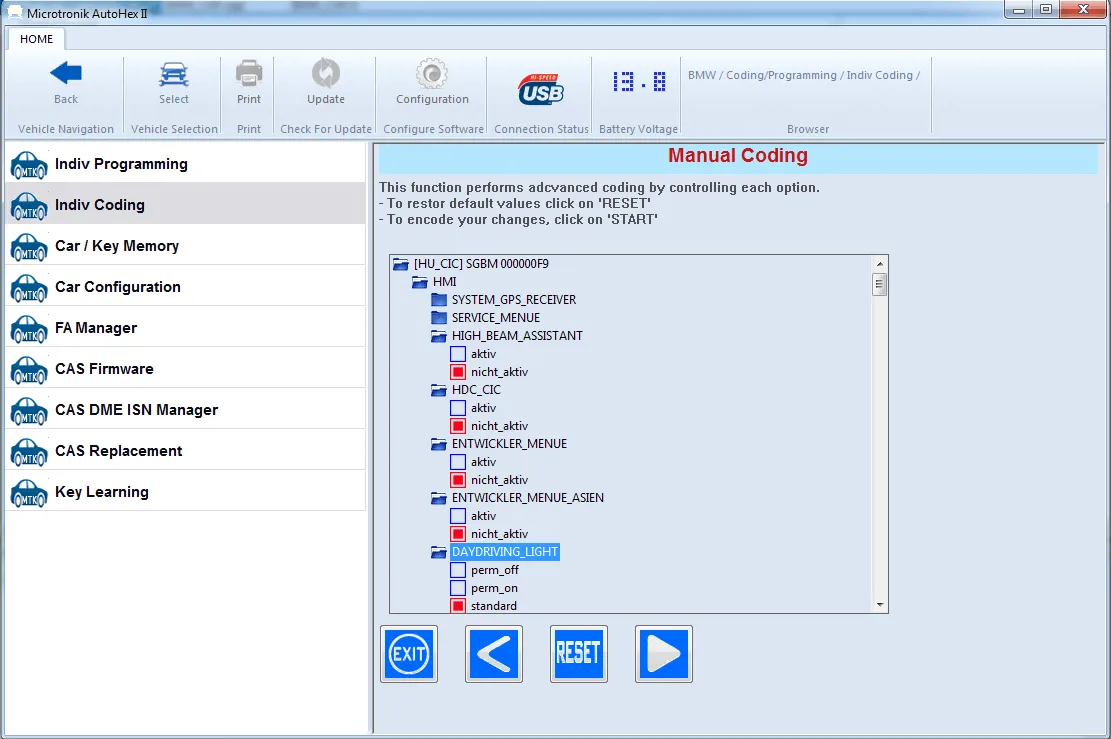Click the Key Learning car icon

(x=29, y=493)
